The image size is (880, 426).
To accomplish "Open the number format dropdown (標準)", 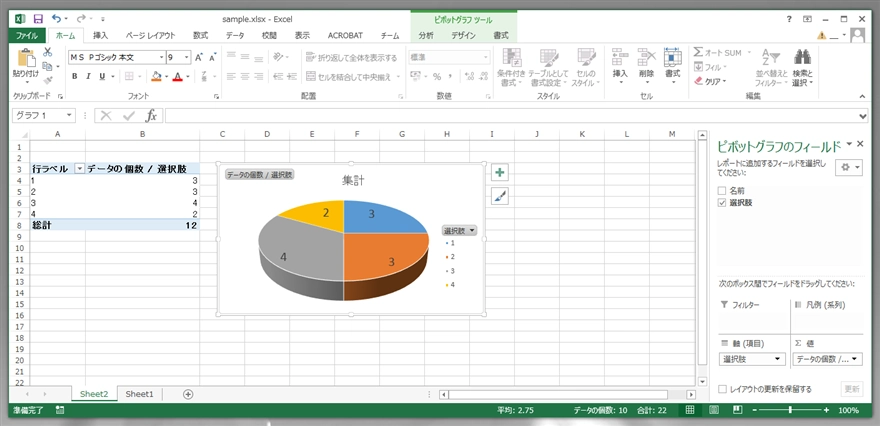I will click(x=486, y=57).
